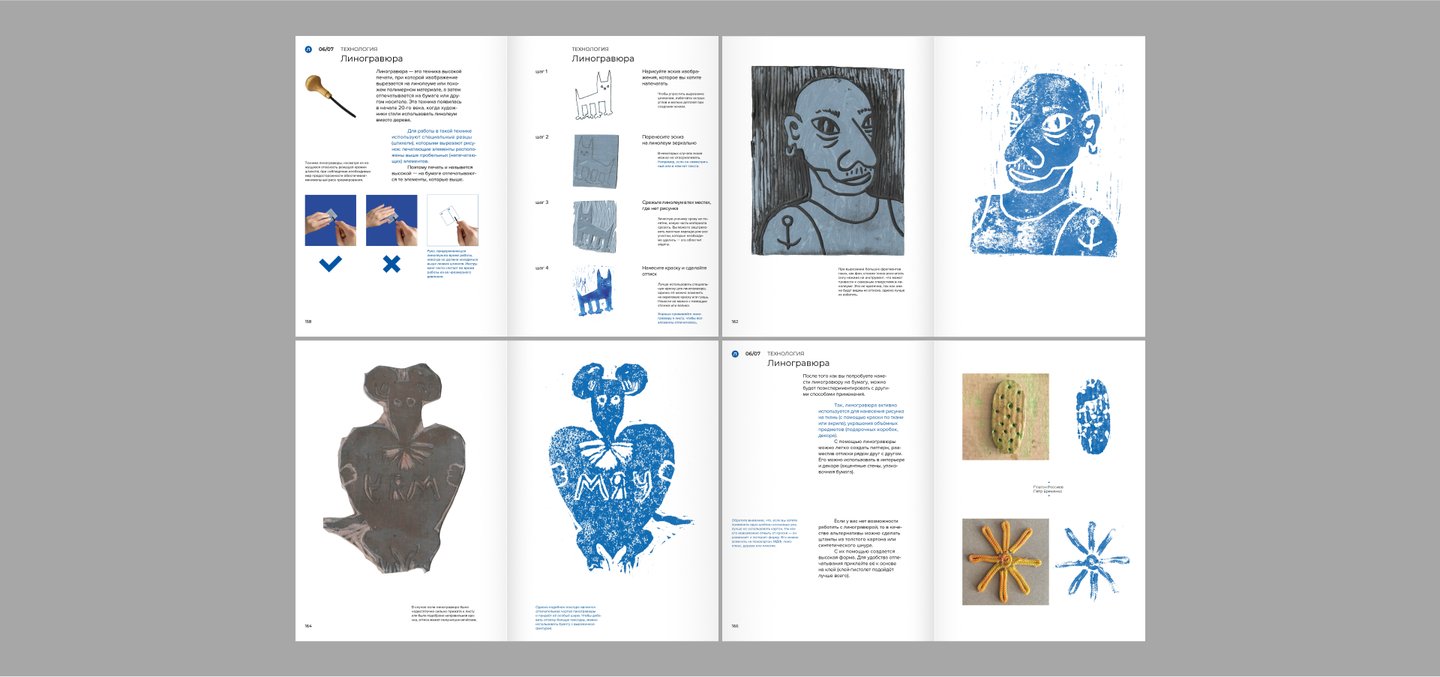Screen dimensions: 1440x677
Task: Click the caption below the brown mouse block
Action: [x=444, y=613]
